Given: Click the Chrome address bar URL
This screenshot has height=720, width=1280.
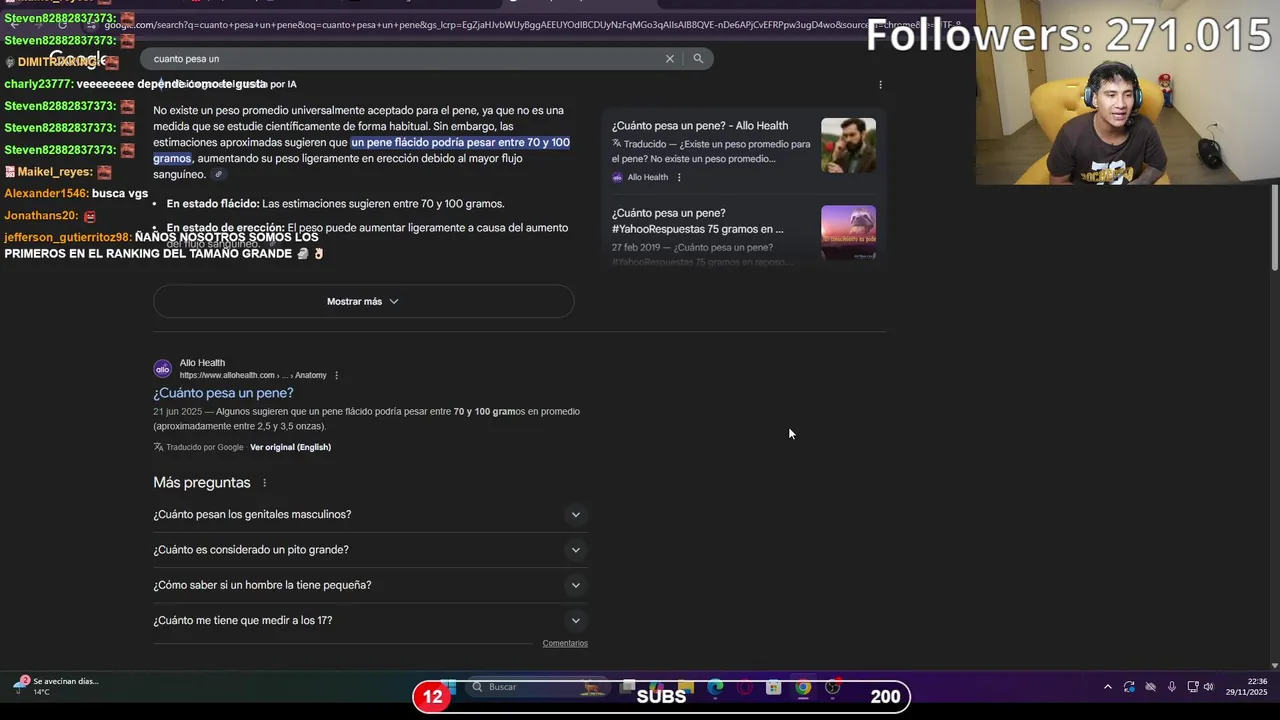Looking at the screenshot, I should (530, 25).
